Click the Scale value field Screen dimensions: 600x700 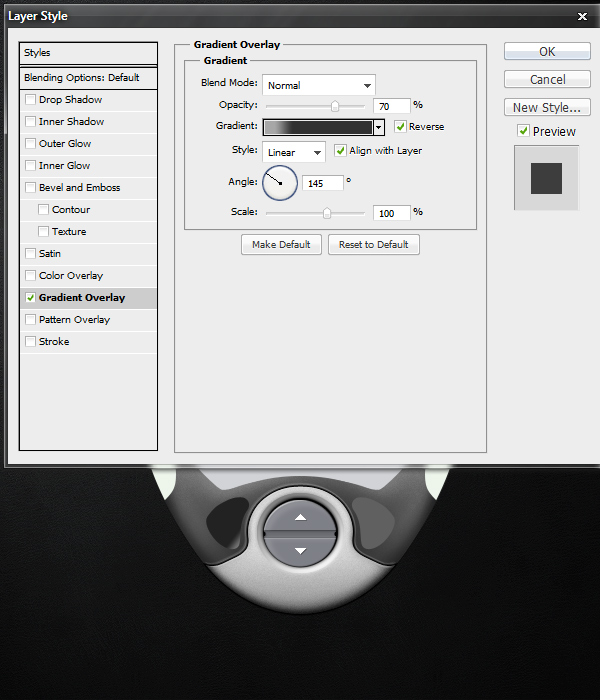point(392,213)
